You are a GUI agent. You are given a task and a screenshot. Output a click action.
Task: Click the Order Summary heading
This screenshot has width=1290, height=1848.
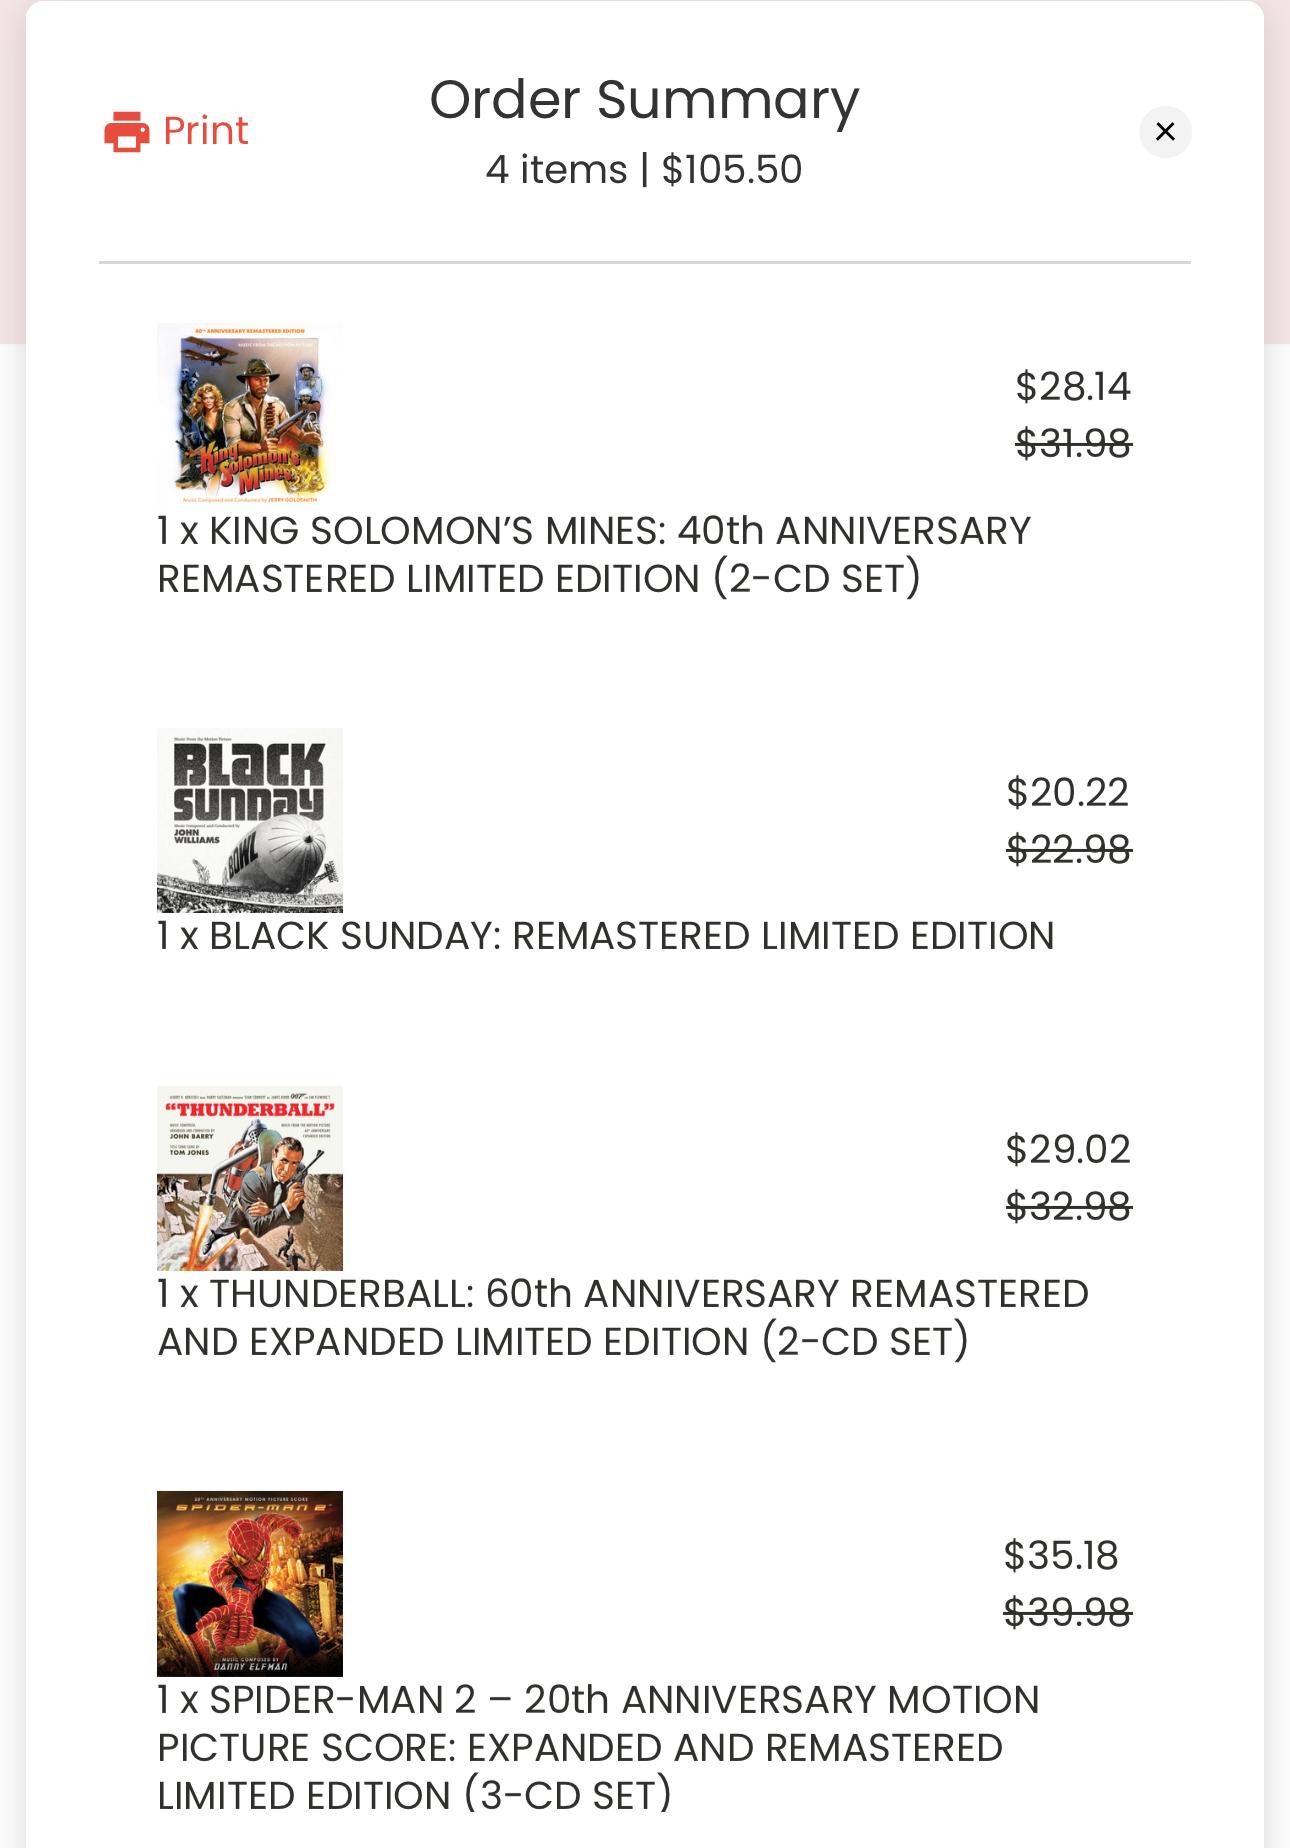coord(644,100)
